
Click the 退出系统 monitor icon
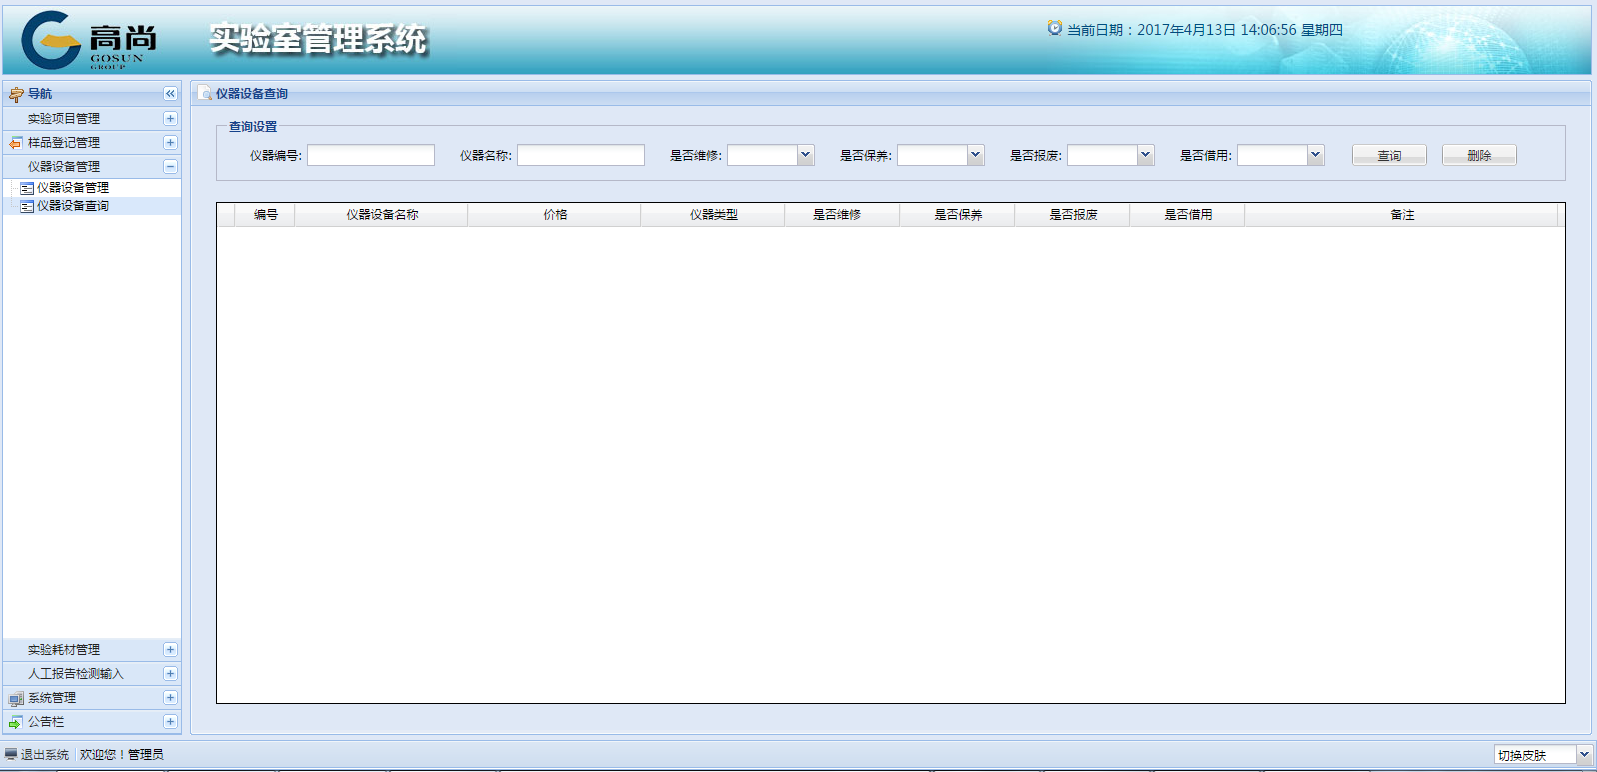tap(11, 754)
